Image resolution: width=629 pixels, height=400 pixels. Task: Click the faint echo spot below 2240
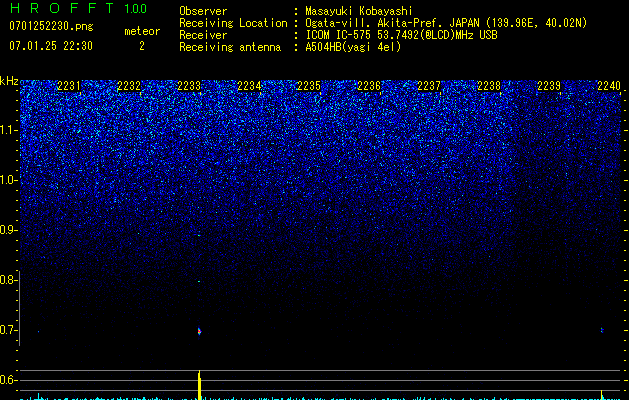(602, 330)
